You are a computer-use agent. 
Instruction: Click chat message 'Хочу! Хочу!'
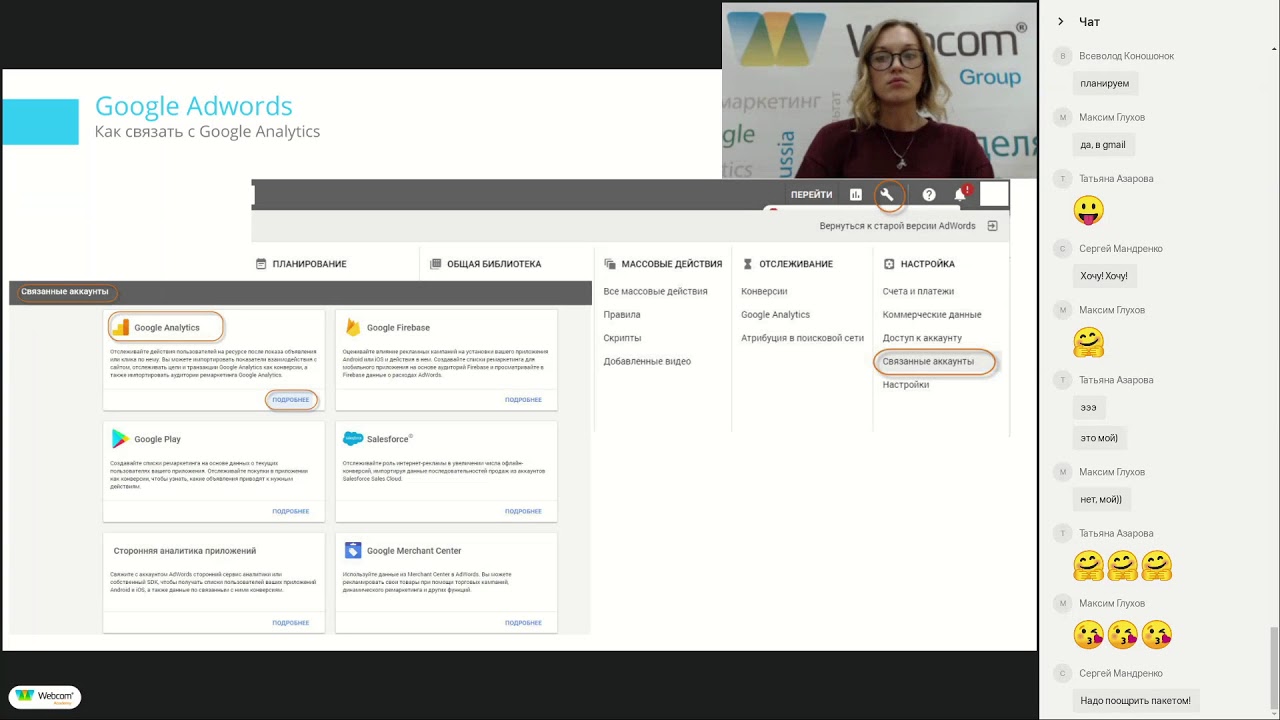pyautogui.click(x=1104, y=276)
